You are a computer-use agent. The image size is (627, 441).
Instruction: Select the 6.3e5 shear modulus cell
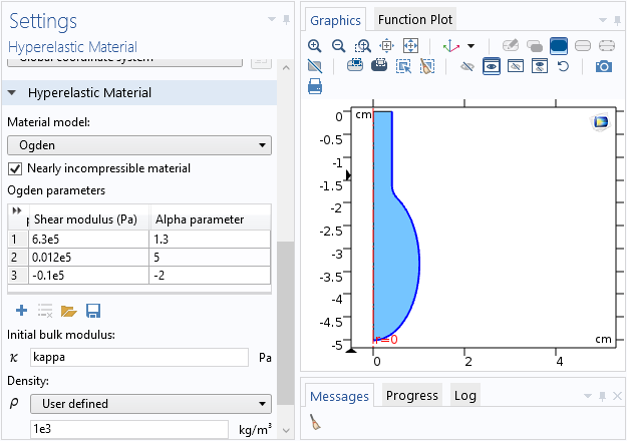point(88,239)
